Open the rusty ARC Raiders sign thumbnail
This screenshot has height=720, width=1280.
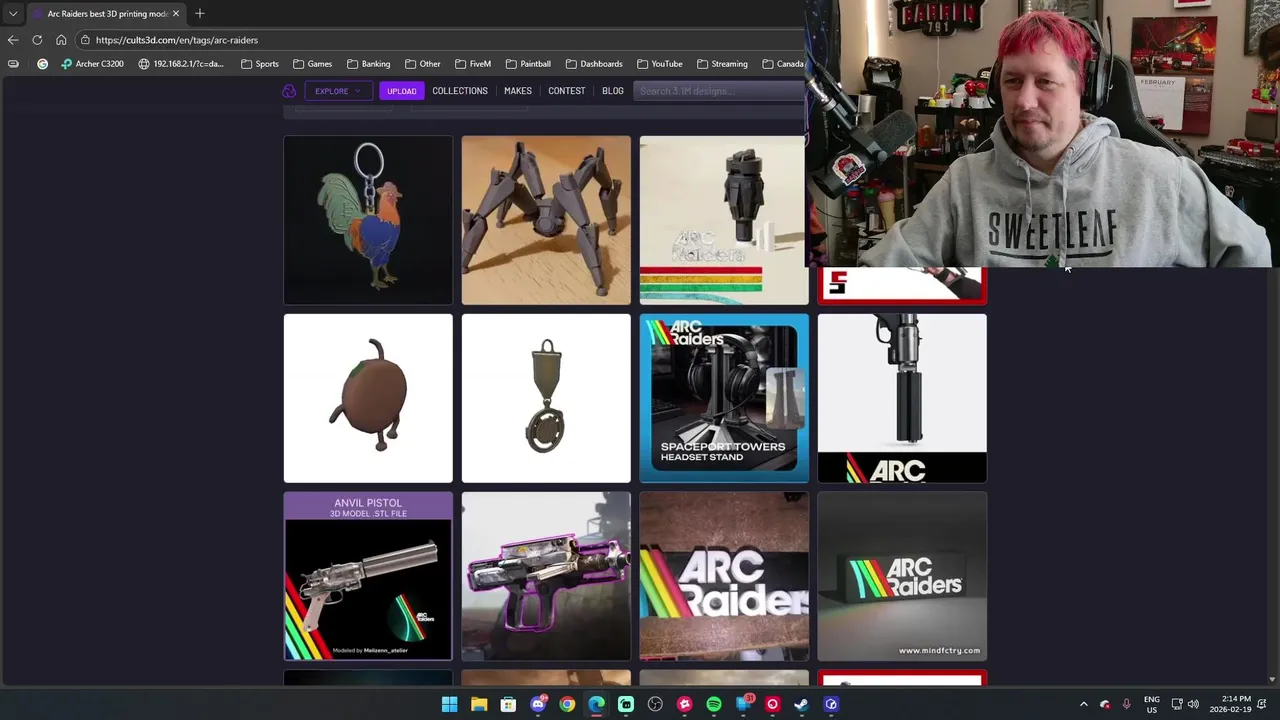(724, 576)
